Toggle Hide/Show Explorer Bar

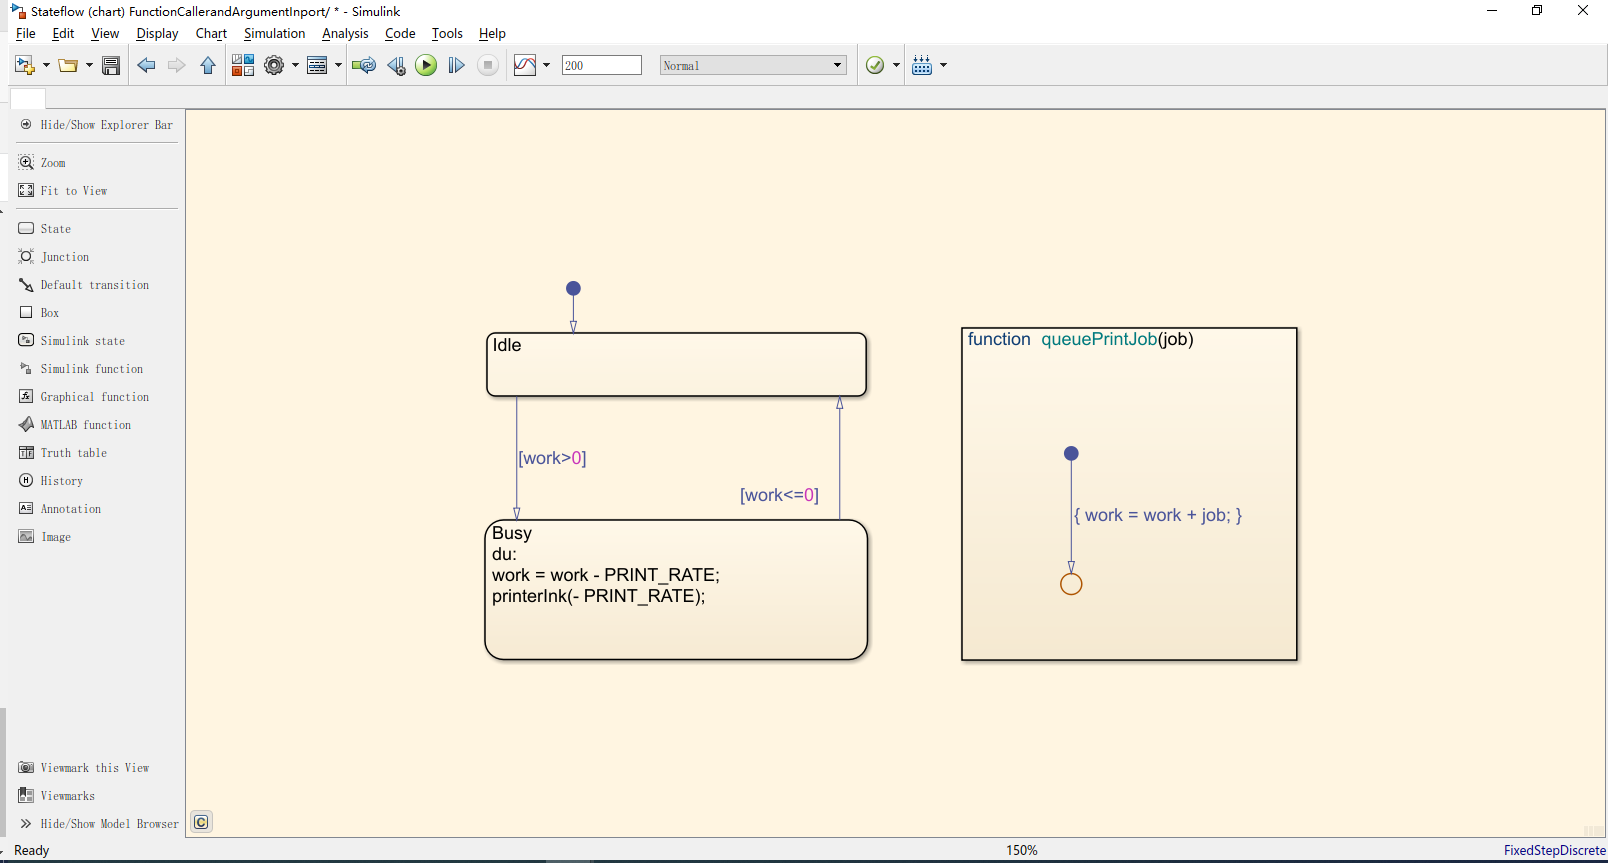coord(105,125)
